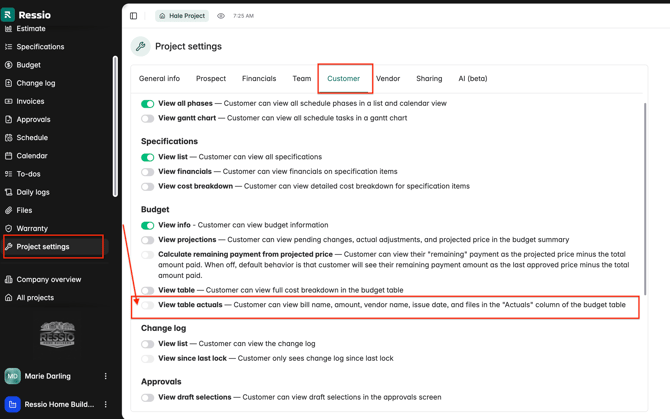This screenshot has height=419, width=670.
Task: Click the Files paperclip icon
Action: (9, 210)
